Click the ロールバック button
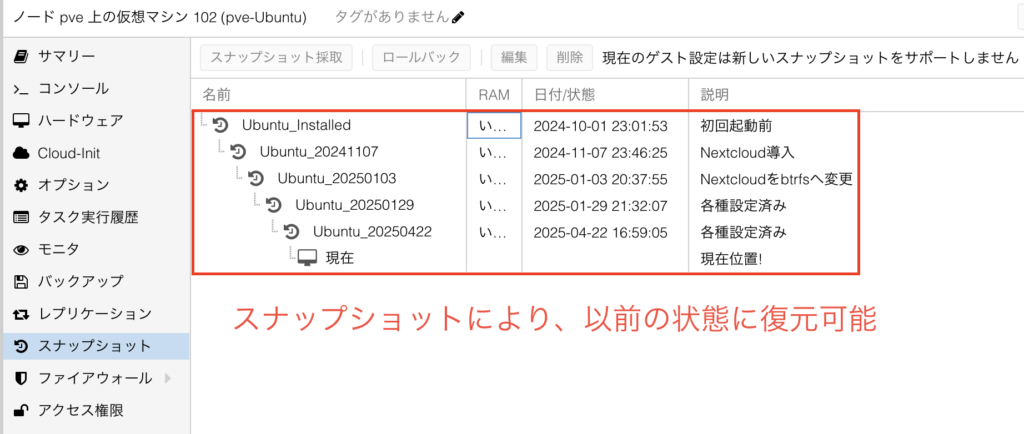This screenshot has width=1024, height=434. point(421,58)
